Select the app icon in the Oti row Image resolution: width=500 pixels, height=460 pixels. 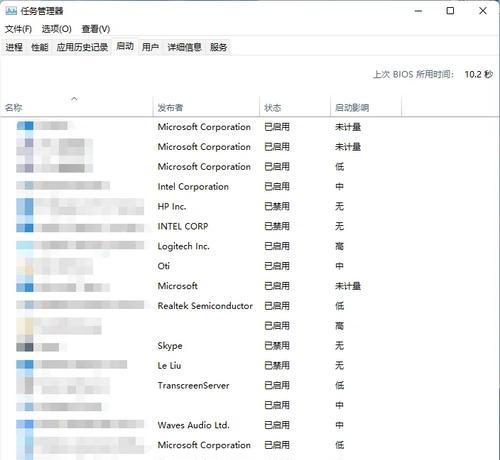point(25,266)
